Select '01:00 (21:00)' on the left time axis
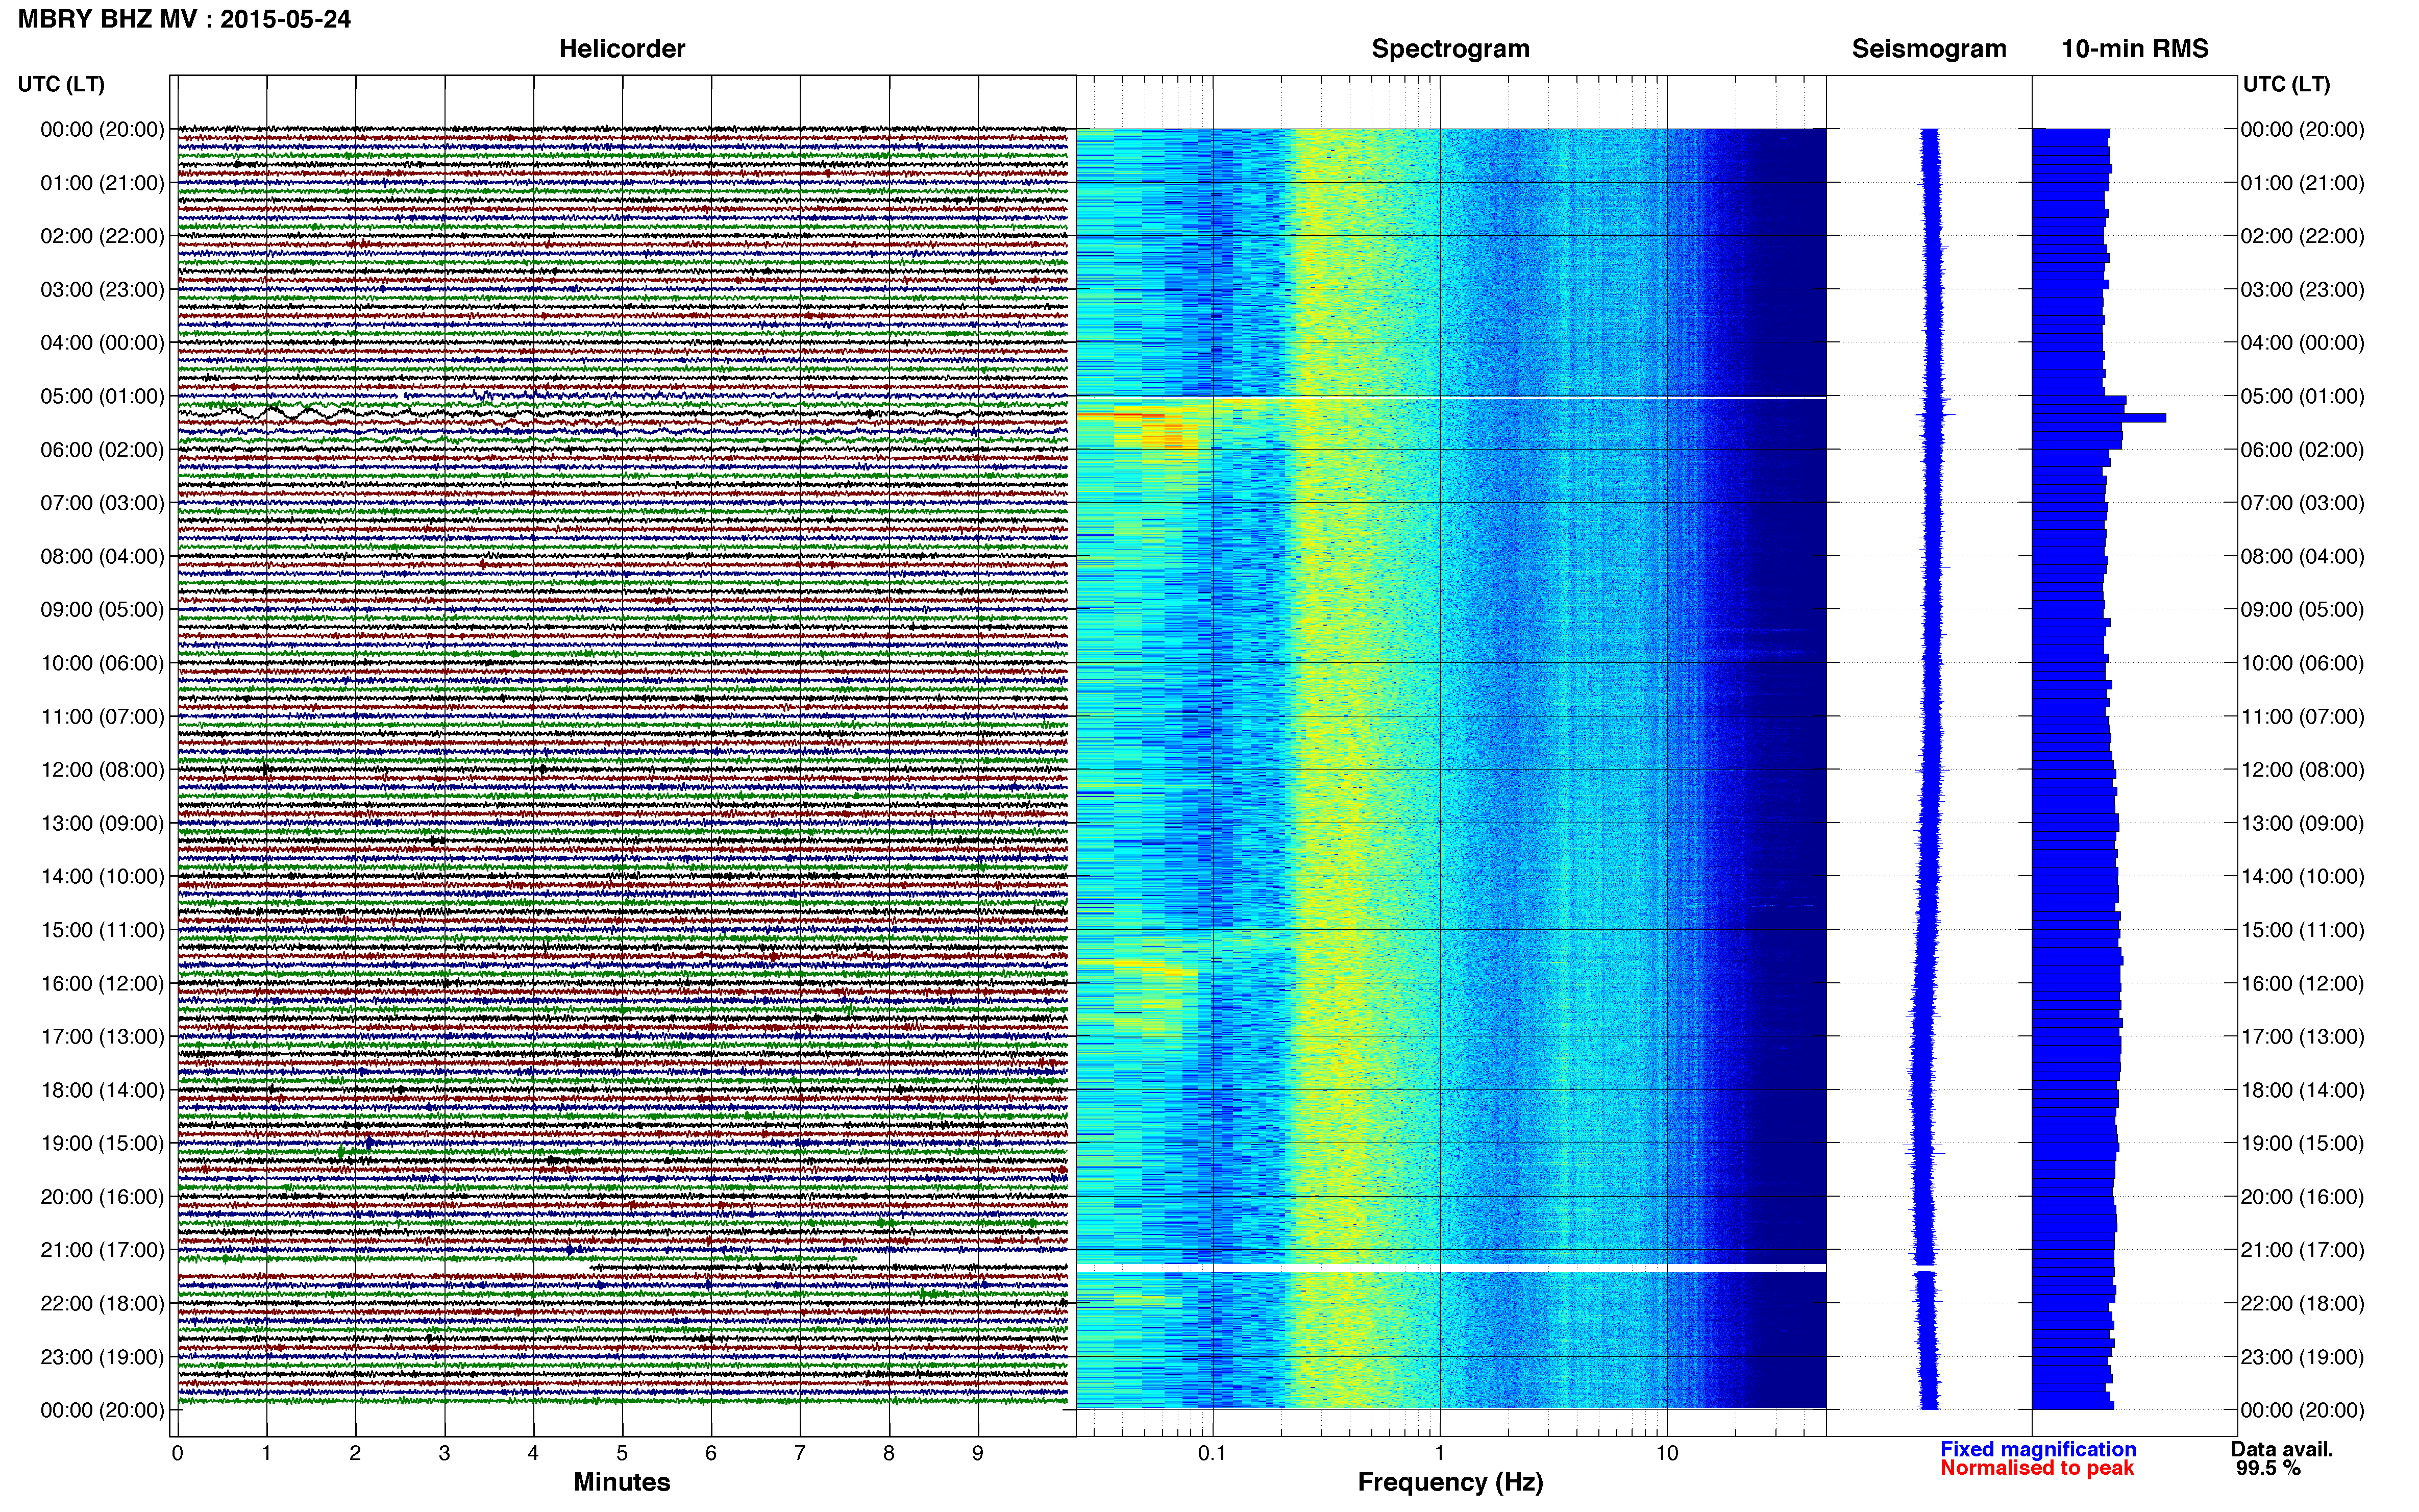 point(102,183)
